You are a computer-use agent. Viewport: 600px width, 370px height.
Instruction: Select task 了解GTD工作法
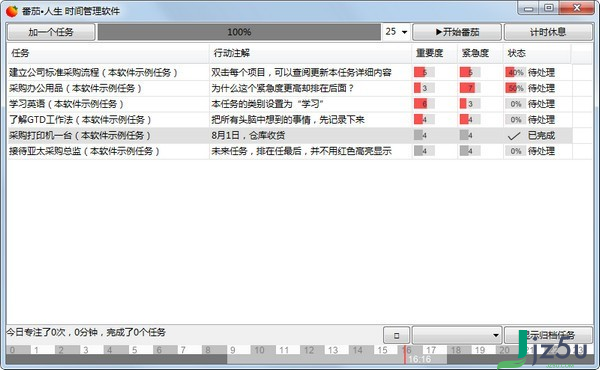[80, 119]
